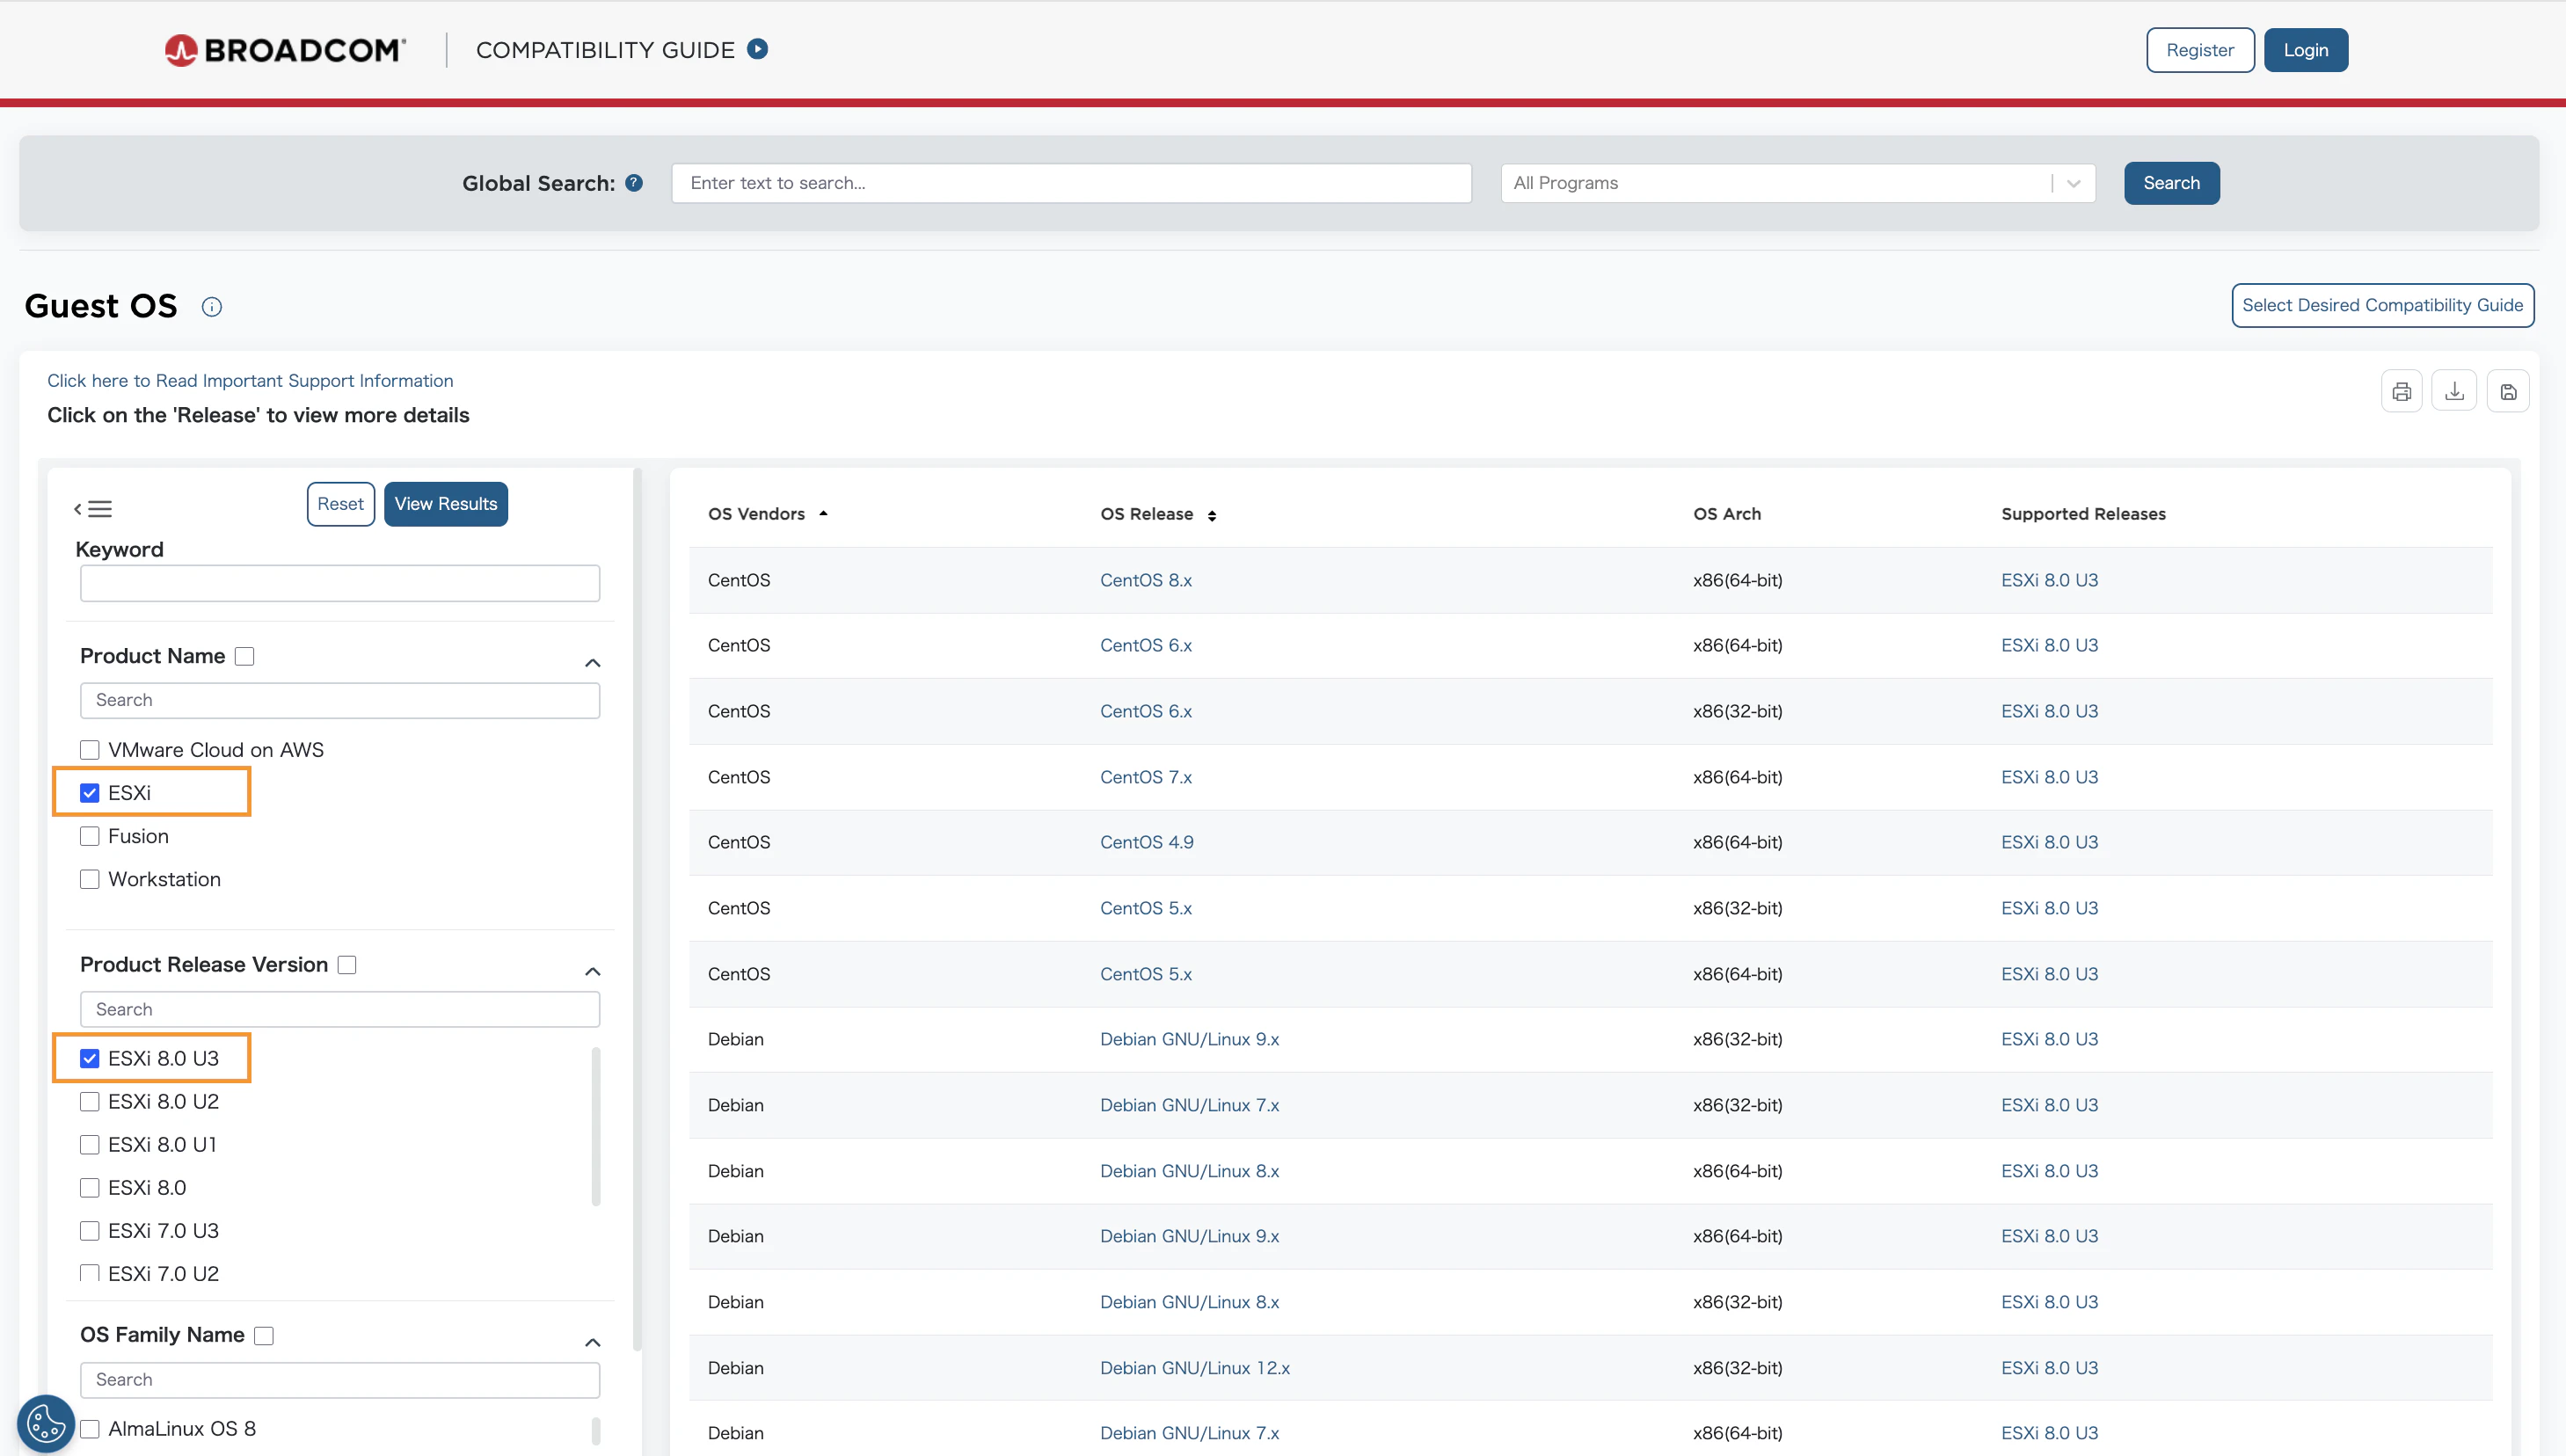Screen dimensions: 2566x1456
Task: Click ESXi 8.0 U3 in CentOS 8.x row
Action: [2049, 580]
